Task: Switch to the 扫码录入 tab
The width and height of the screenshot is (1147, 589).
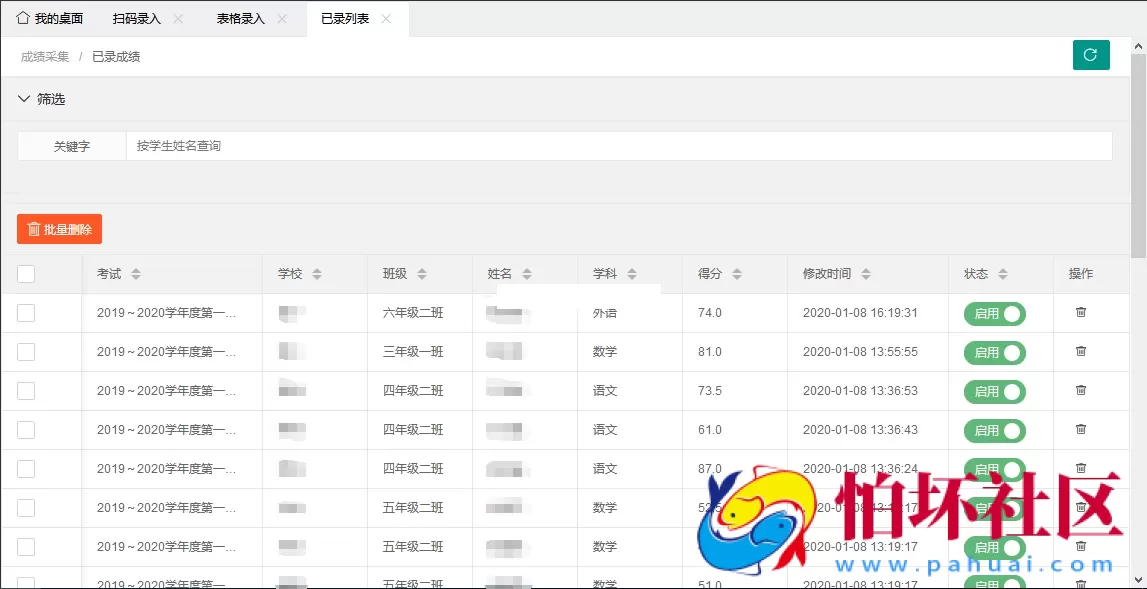Action: 136,17
